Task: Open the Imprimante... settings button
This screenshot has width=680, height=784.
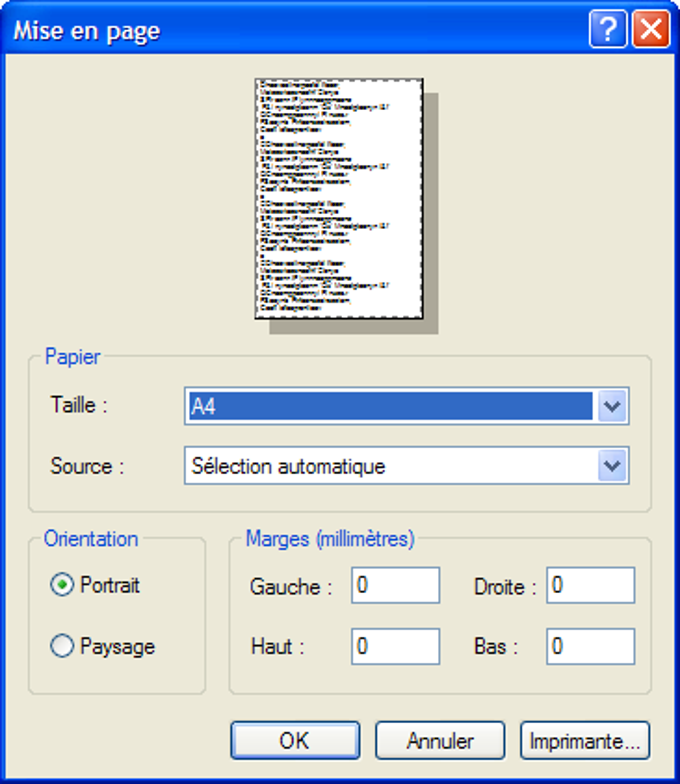Action: [x=585, y=740]
